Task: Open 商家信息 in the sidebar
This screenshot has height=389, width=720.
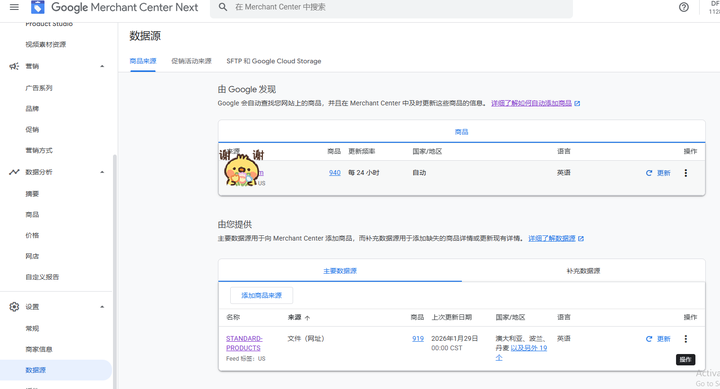Action: click(39, 349)
